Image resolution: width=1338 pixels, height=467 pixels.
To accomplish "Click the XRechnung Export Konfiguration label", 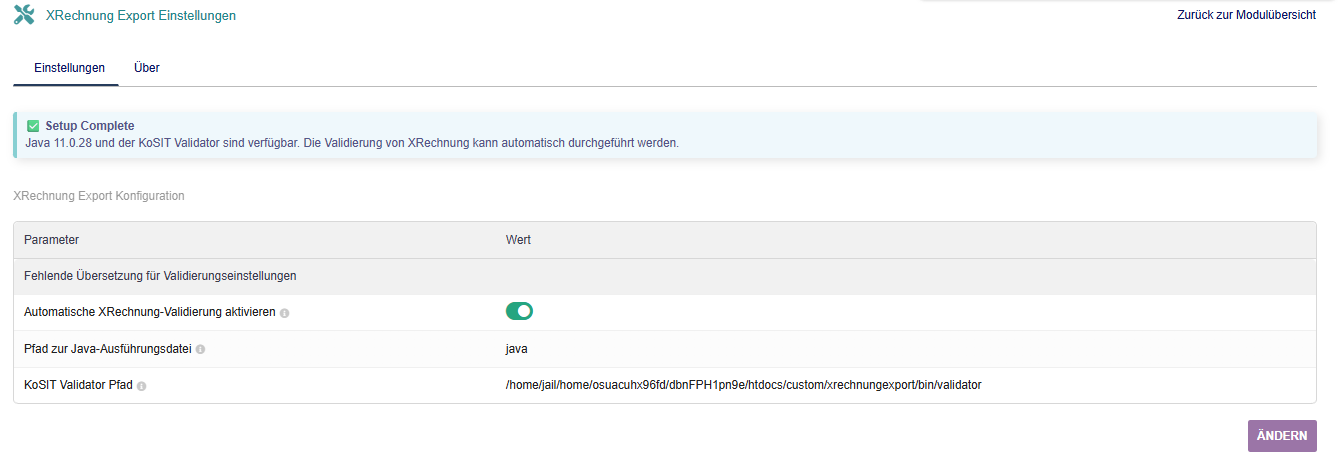I will [x=99, y=196].
